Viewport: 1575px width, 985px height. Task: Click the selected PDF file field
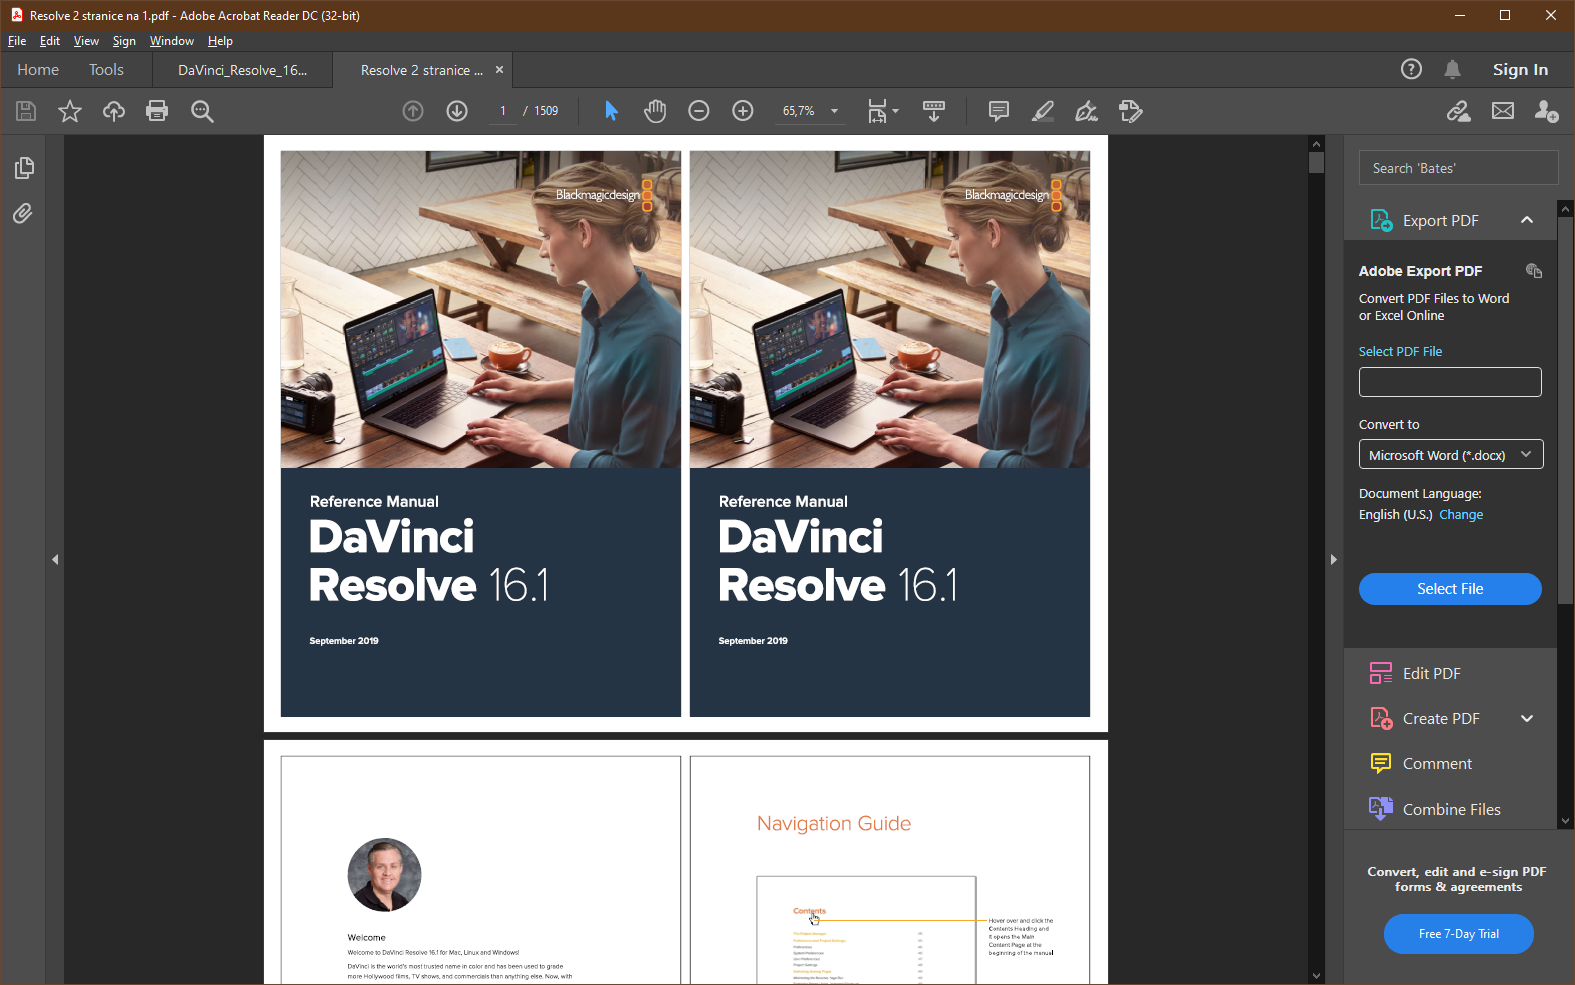(x=1450, y=382)
